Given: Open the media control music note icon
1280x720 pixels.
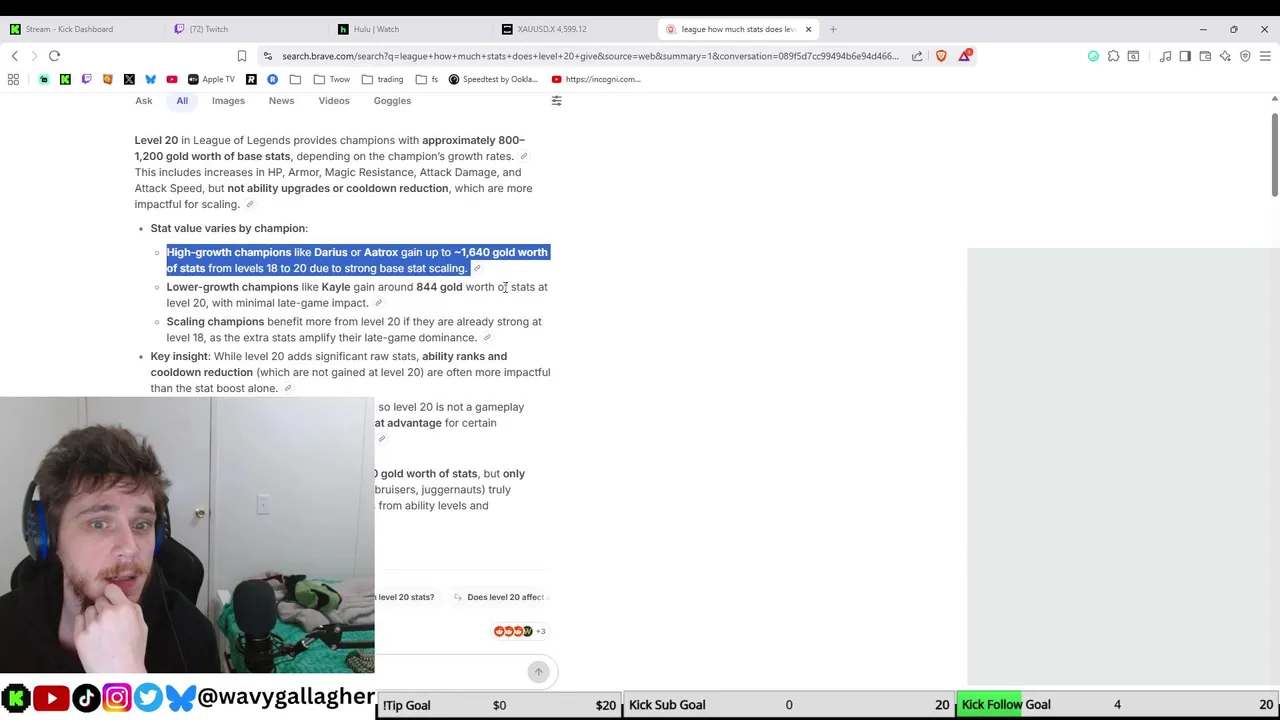Looking at the screenshot, I should coord(1165,56).
